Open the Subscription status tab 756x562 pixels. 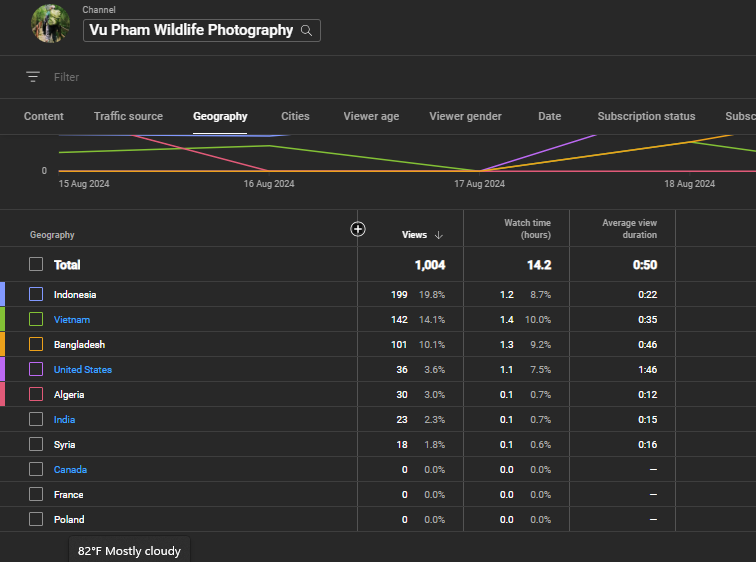[x=646, y=116]
